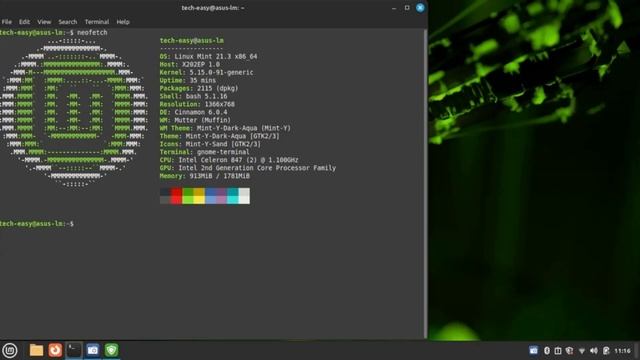This screenshot has width=640, height=360.
Task: Open the screenshot app in taskbar
Action: (93, 350)
